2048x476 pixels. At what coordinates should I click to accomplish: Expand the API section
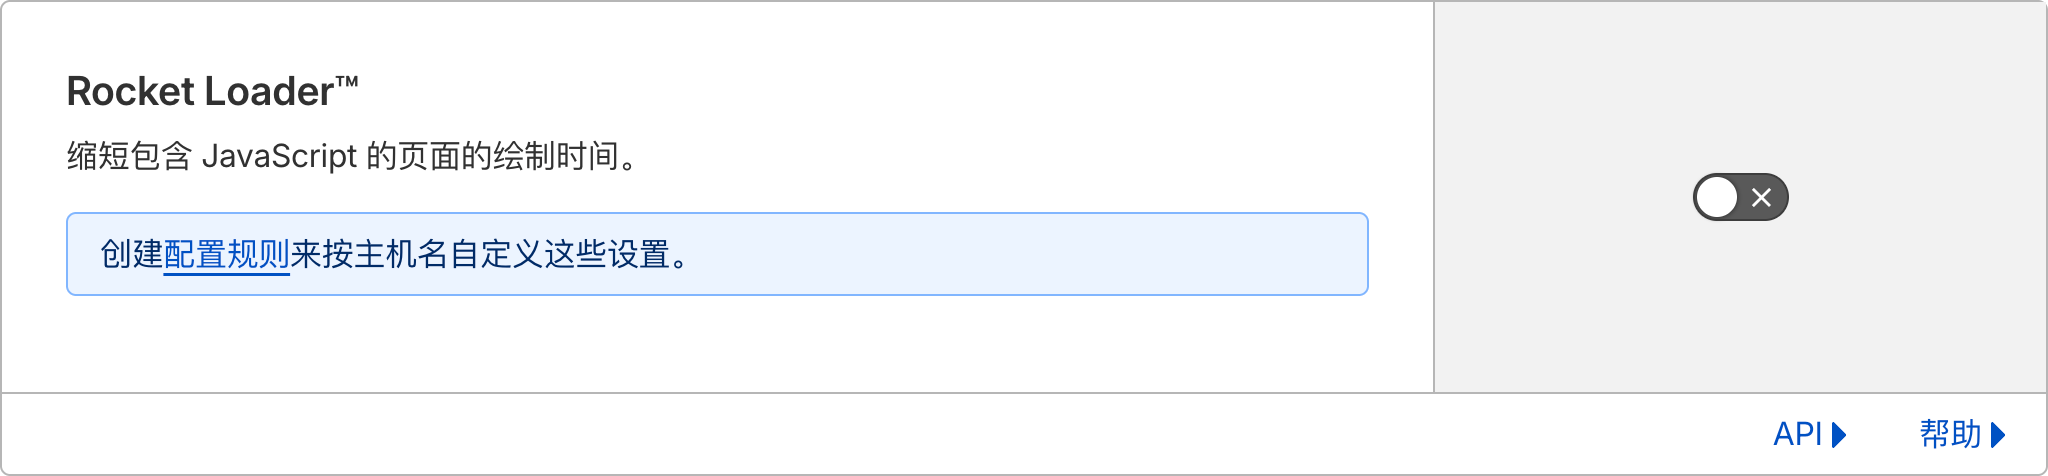click(1808, 434)
